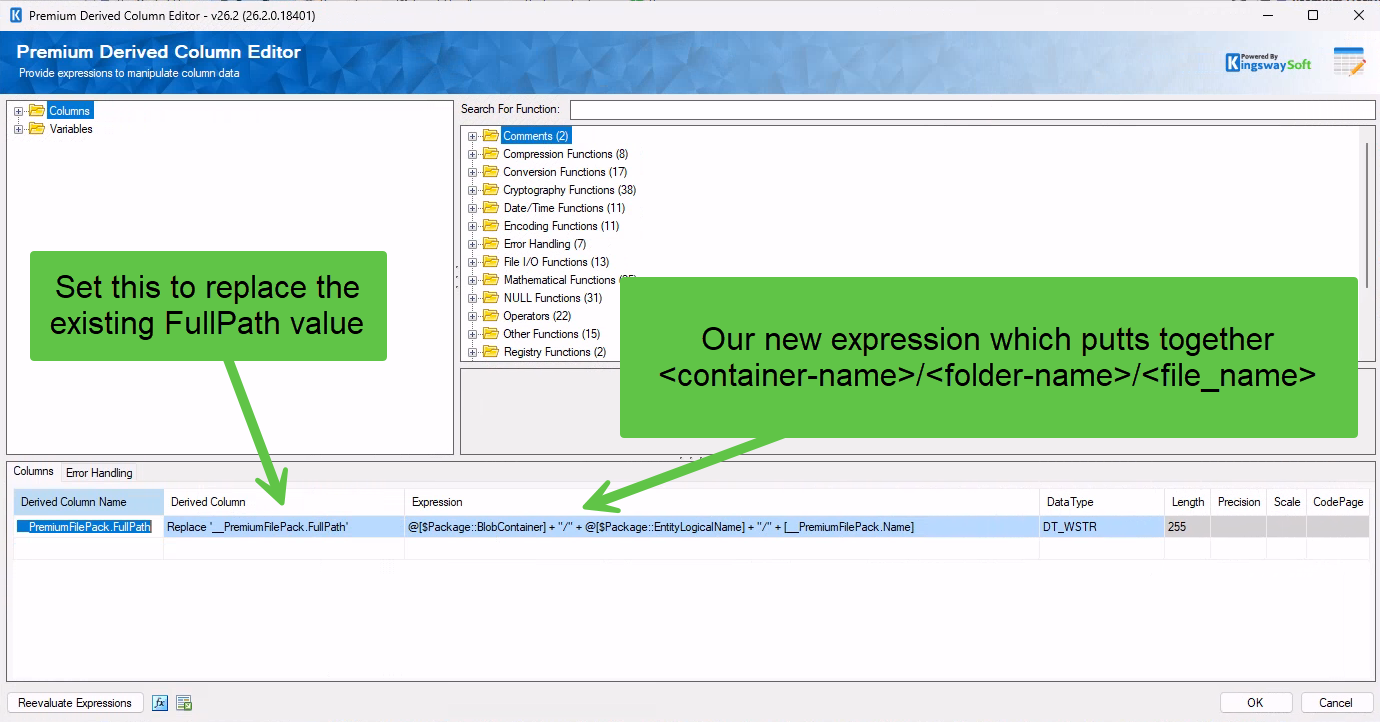Click the Error Handling folder icon
This screenshot has height=722, width=1380.
pyautogui.click(x=490, y=244)
